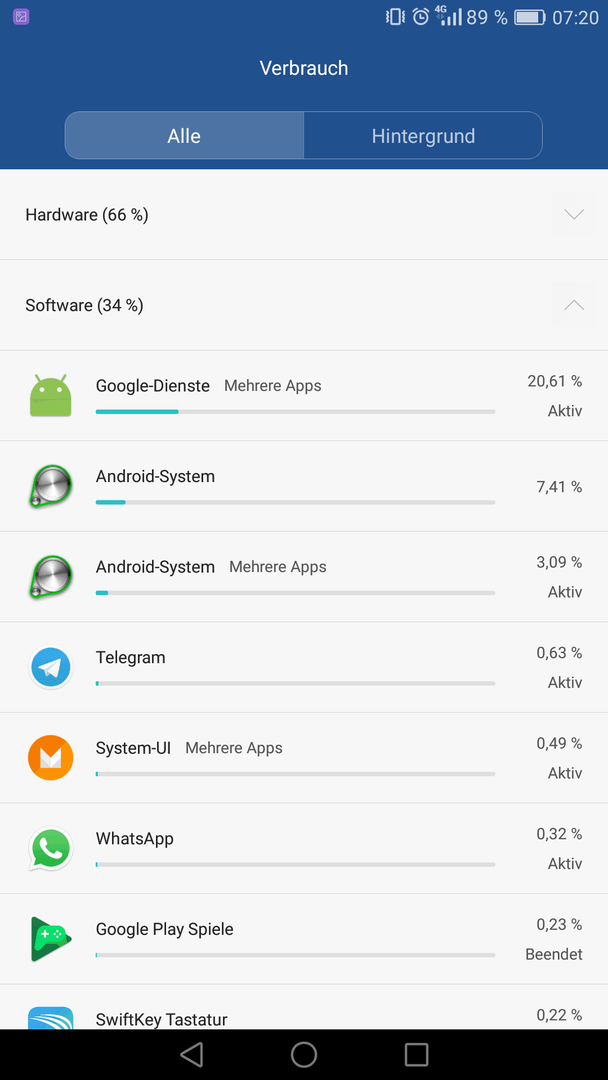The height and width of the screenshot is (1080, 608).
Task: Tap the battery indicator in status bar
Action: pyautogui.click(x=530, y=17)
